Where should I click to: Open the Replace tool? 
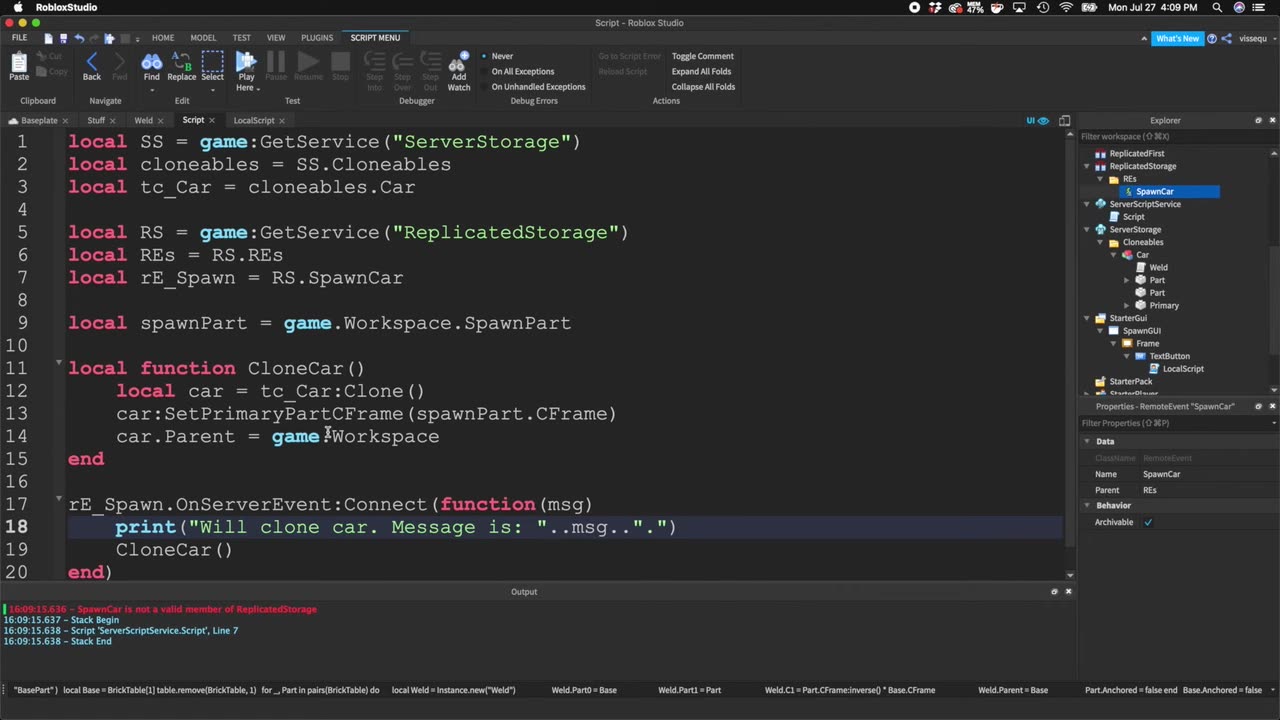[181, 62]
